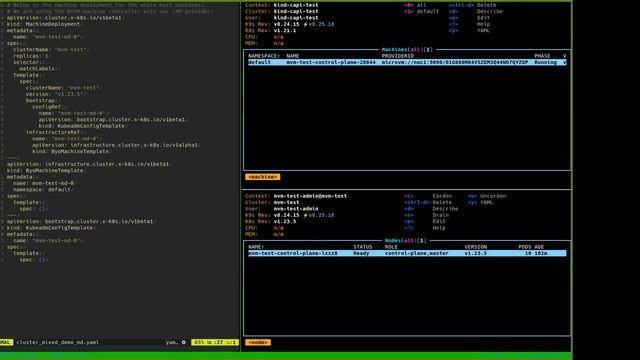Click the Edit hint in the Nodes pane
The width and height of the screenshot is (640, 360).
pyautogui.click(x=439, y=222)
